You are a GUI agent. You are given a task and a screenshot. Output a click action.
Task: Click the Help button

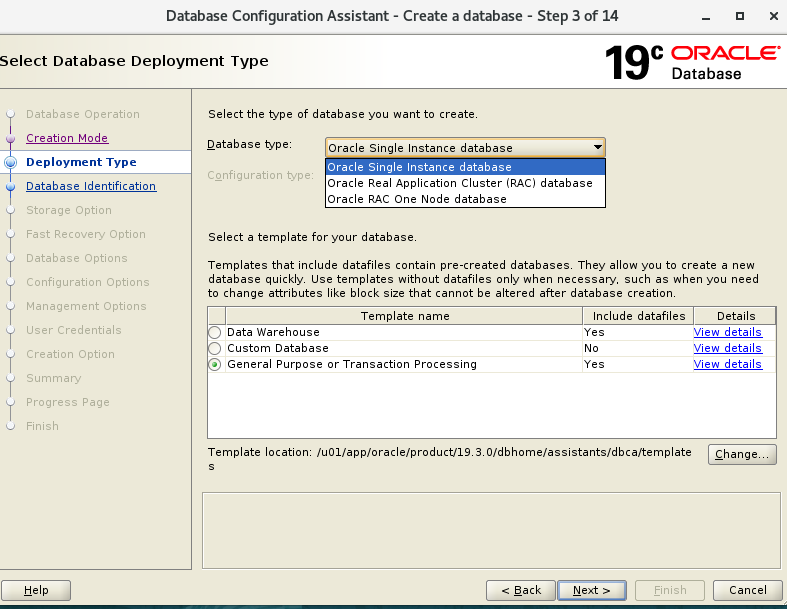(x=36, y=590)
